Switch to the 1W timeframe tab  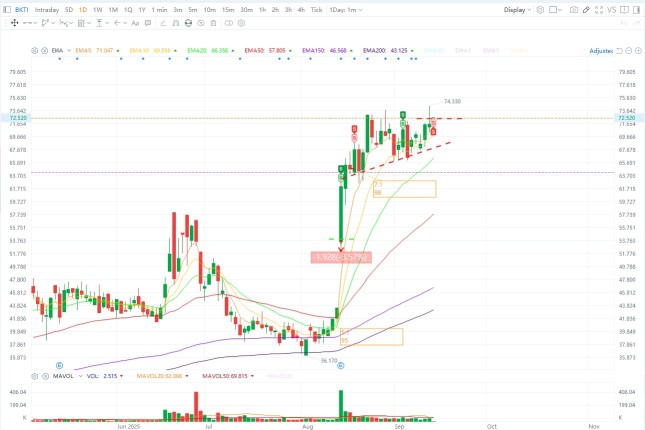pyautogui.click(x=97, y=9)
